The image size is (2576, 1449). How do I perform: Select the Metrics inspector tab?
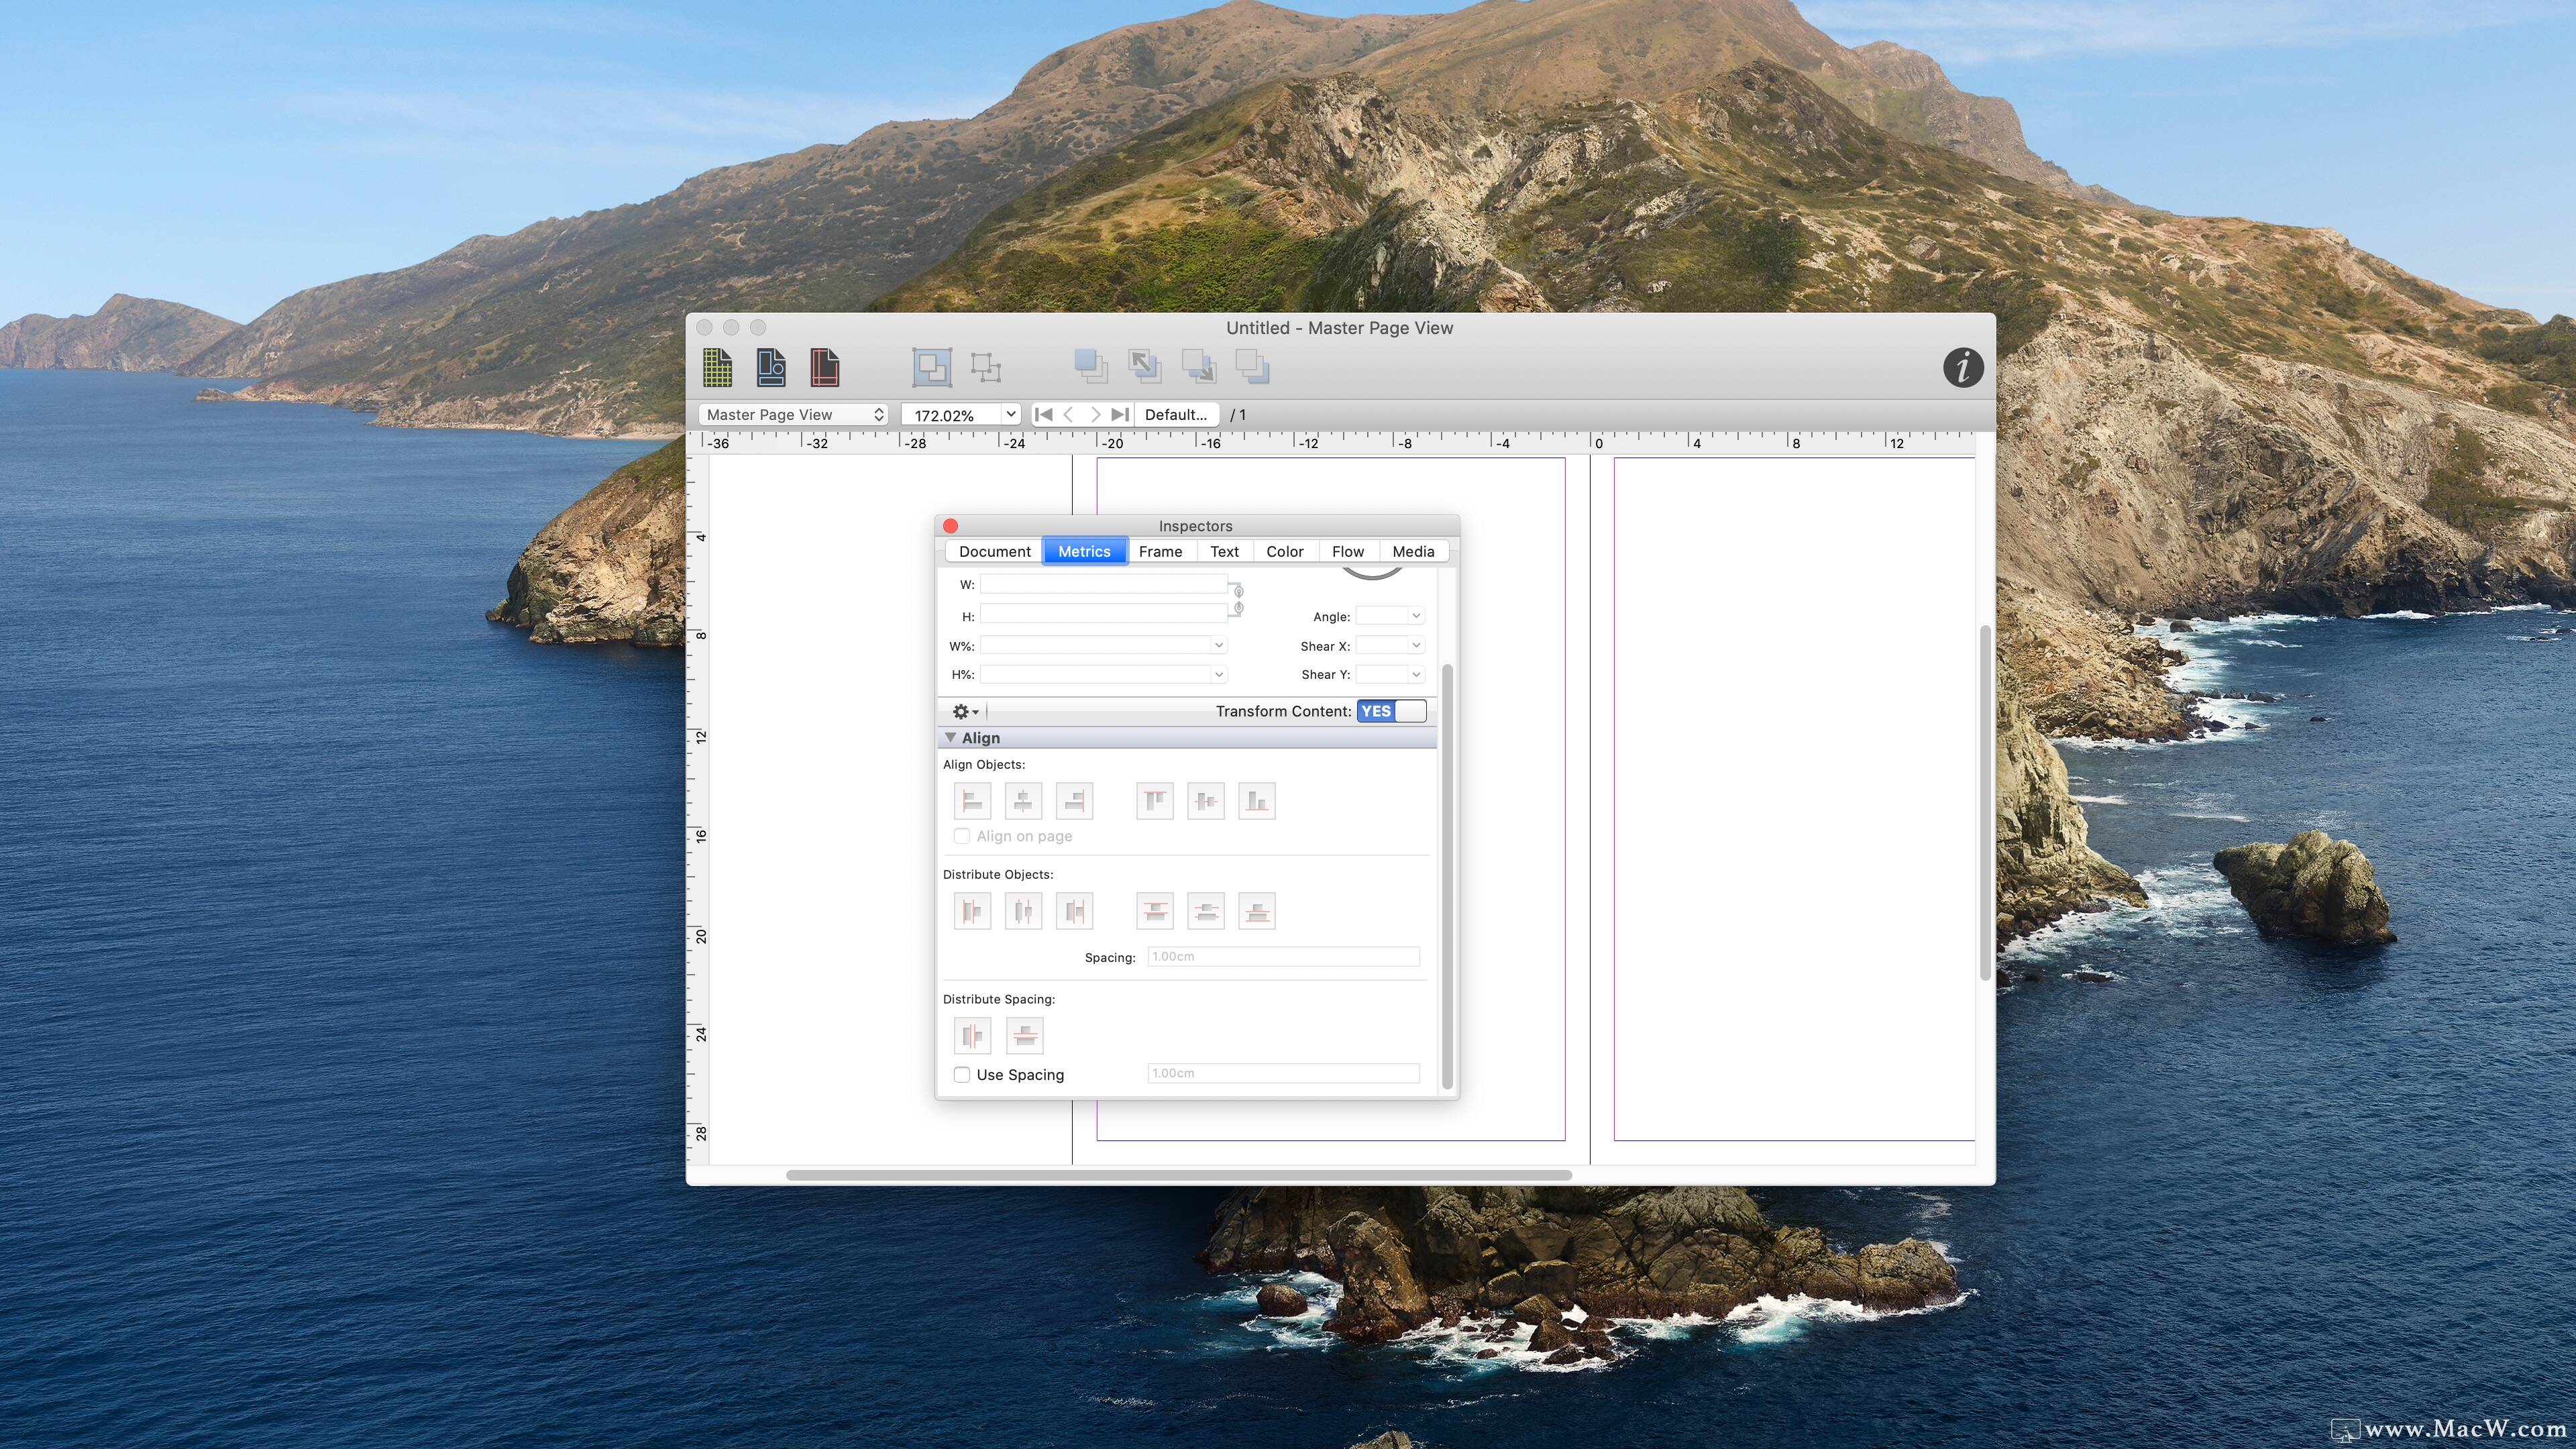click(x=1084, y=551)
